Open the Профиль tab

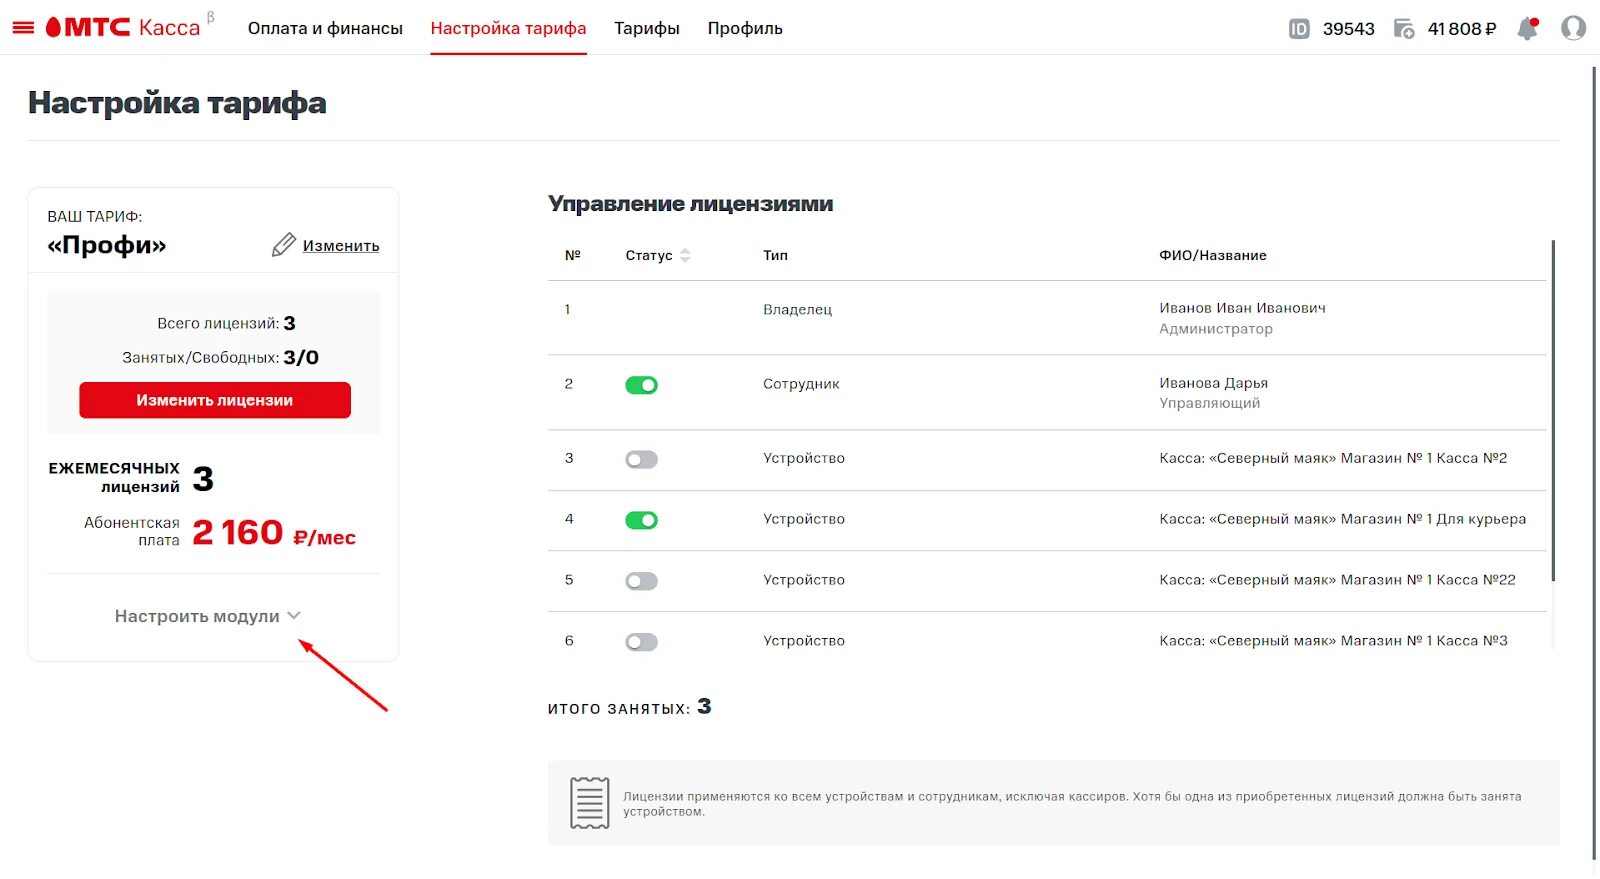(x=745, y=28)
